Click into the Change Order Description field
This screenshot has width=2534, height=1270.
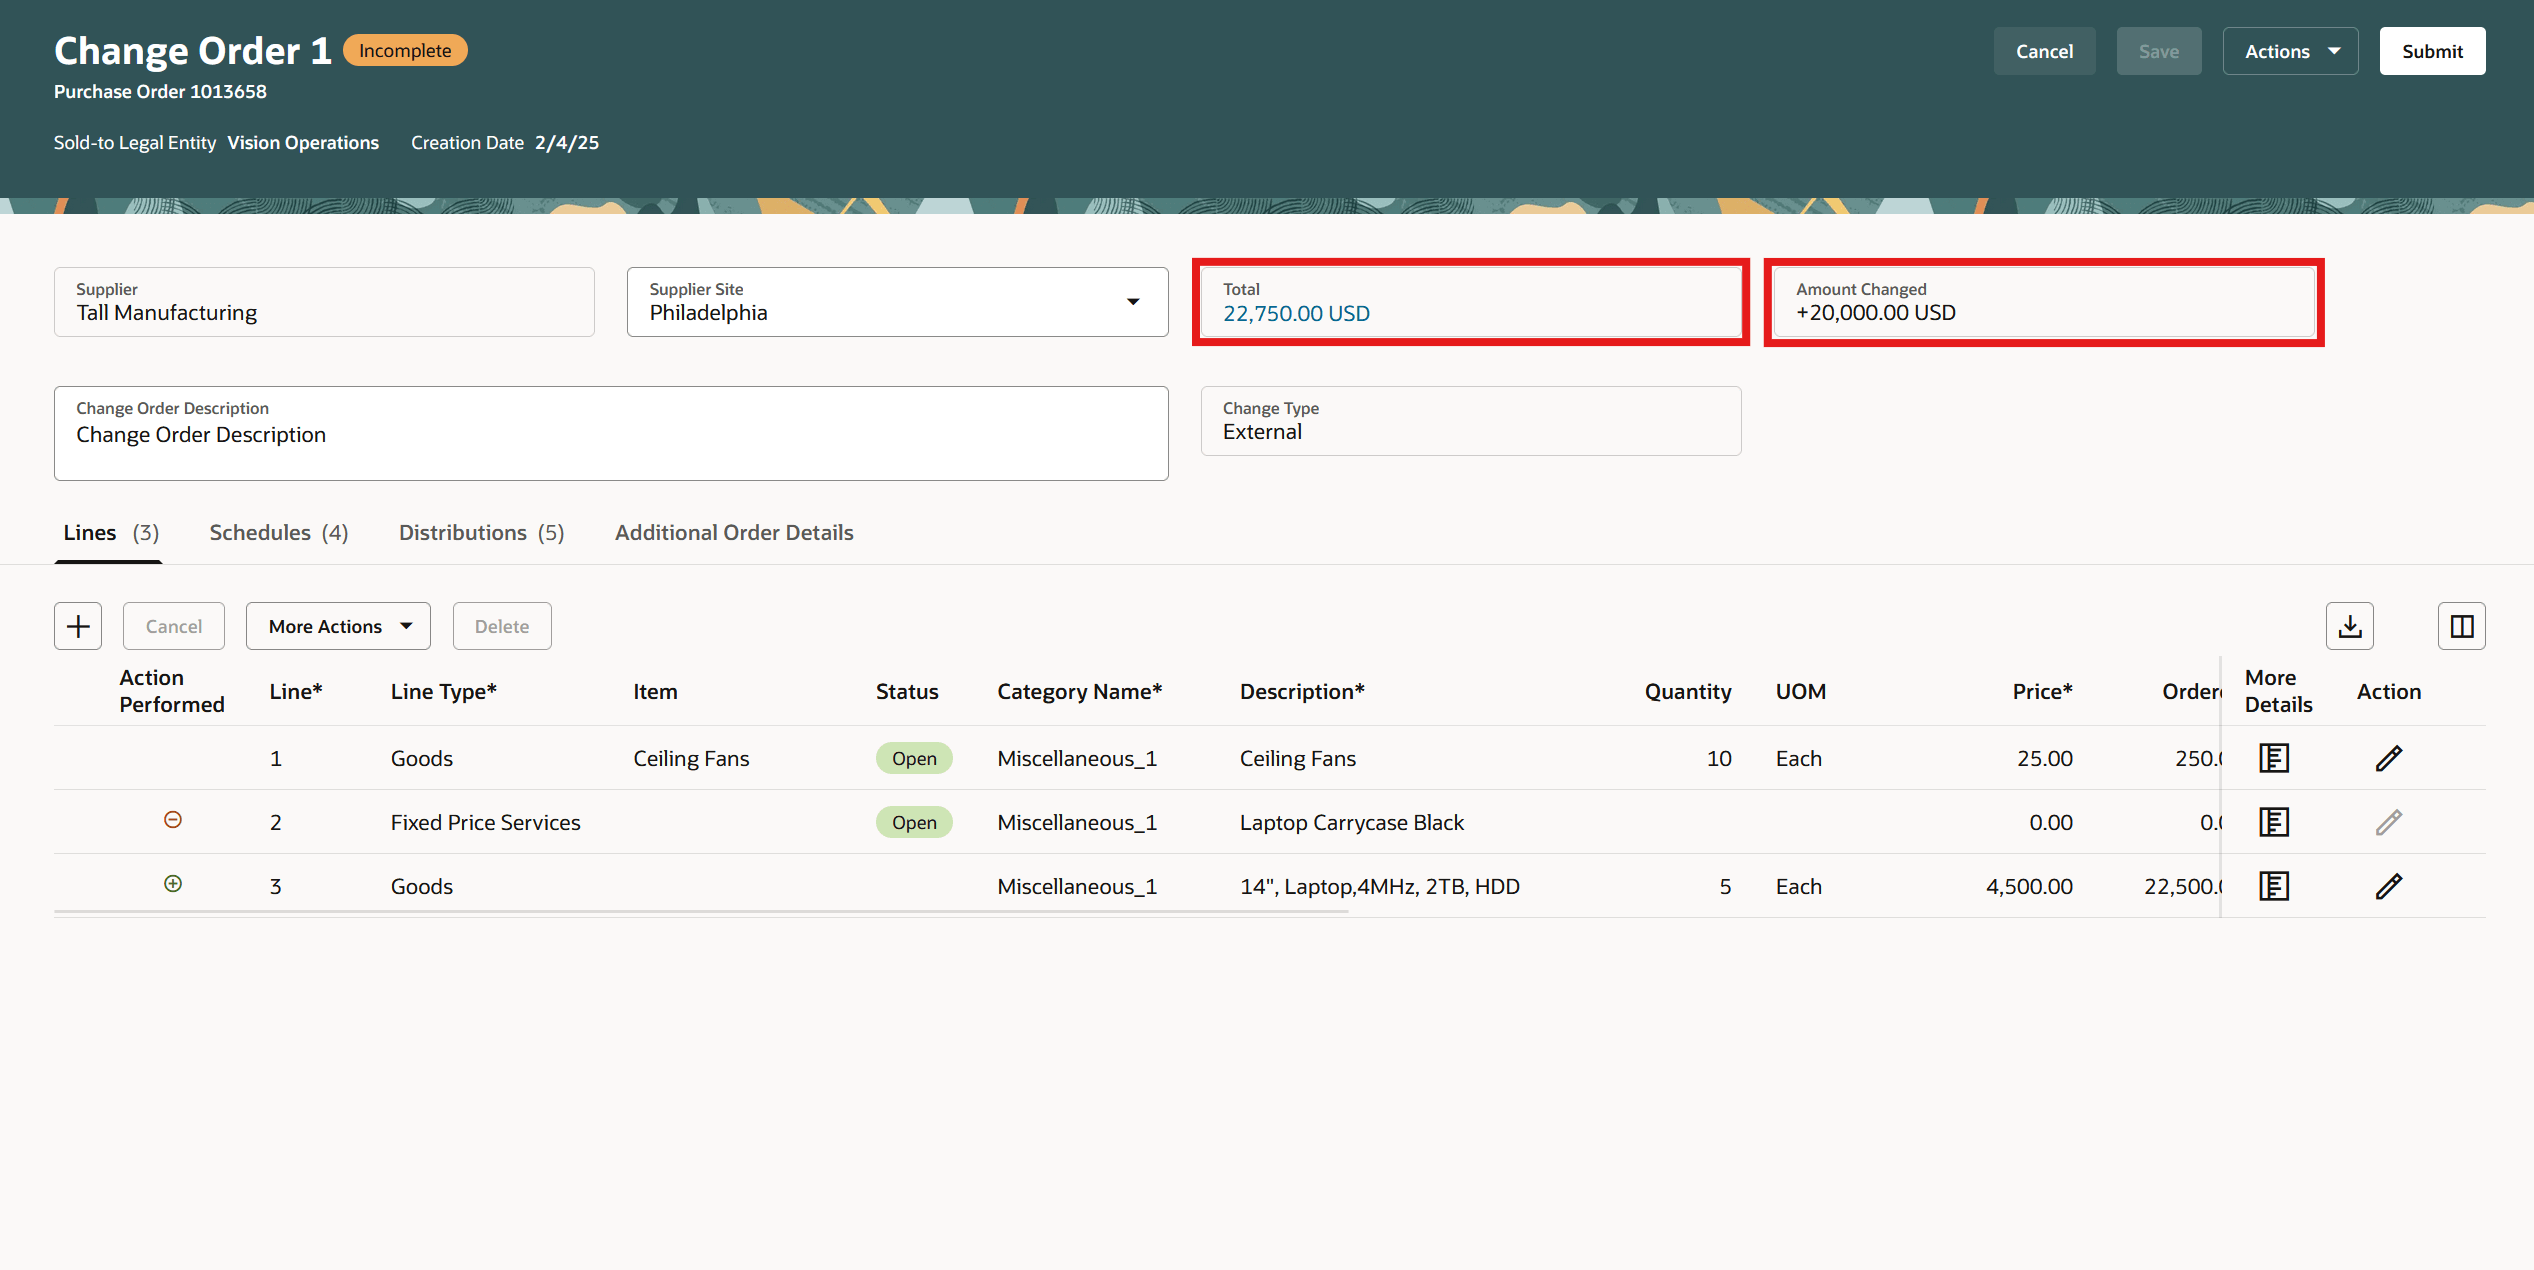610,435
